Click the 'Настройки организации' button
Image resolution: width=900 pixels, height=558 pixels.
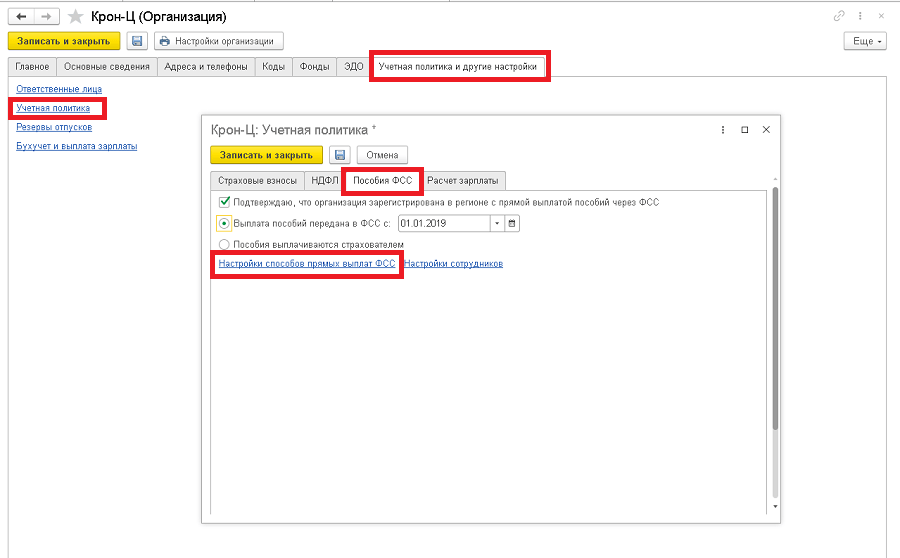click(x=219, y=41)
